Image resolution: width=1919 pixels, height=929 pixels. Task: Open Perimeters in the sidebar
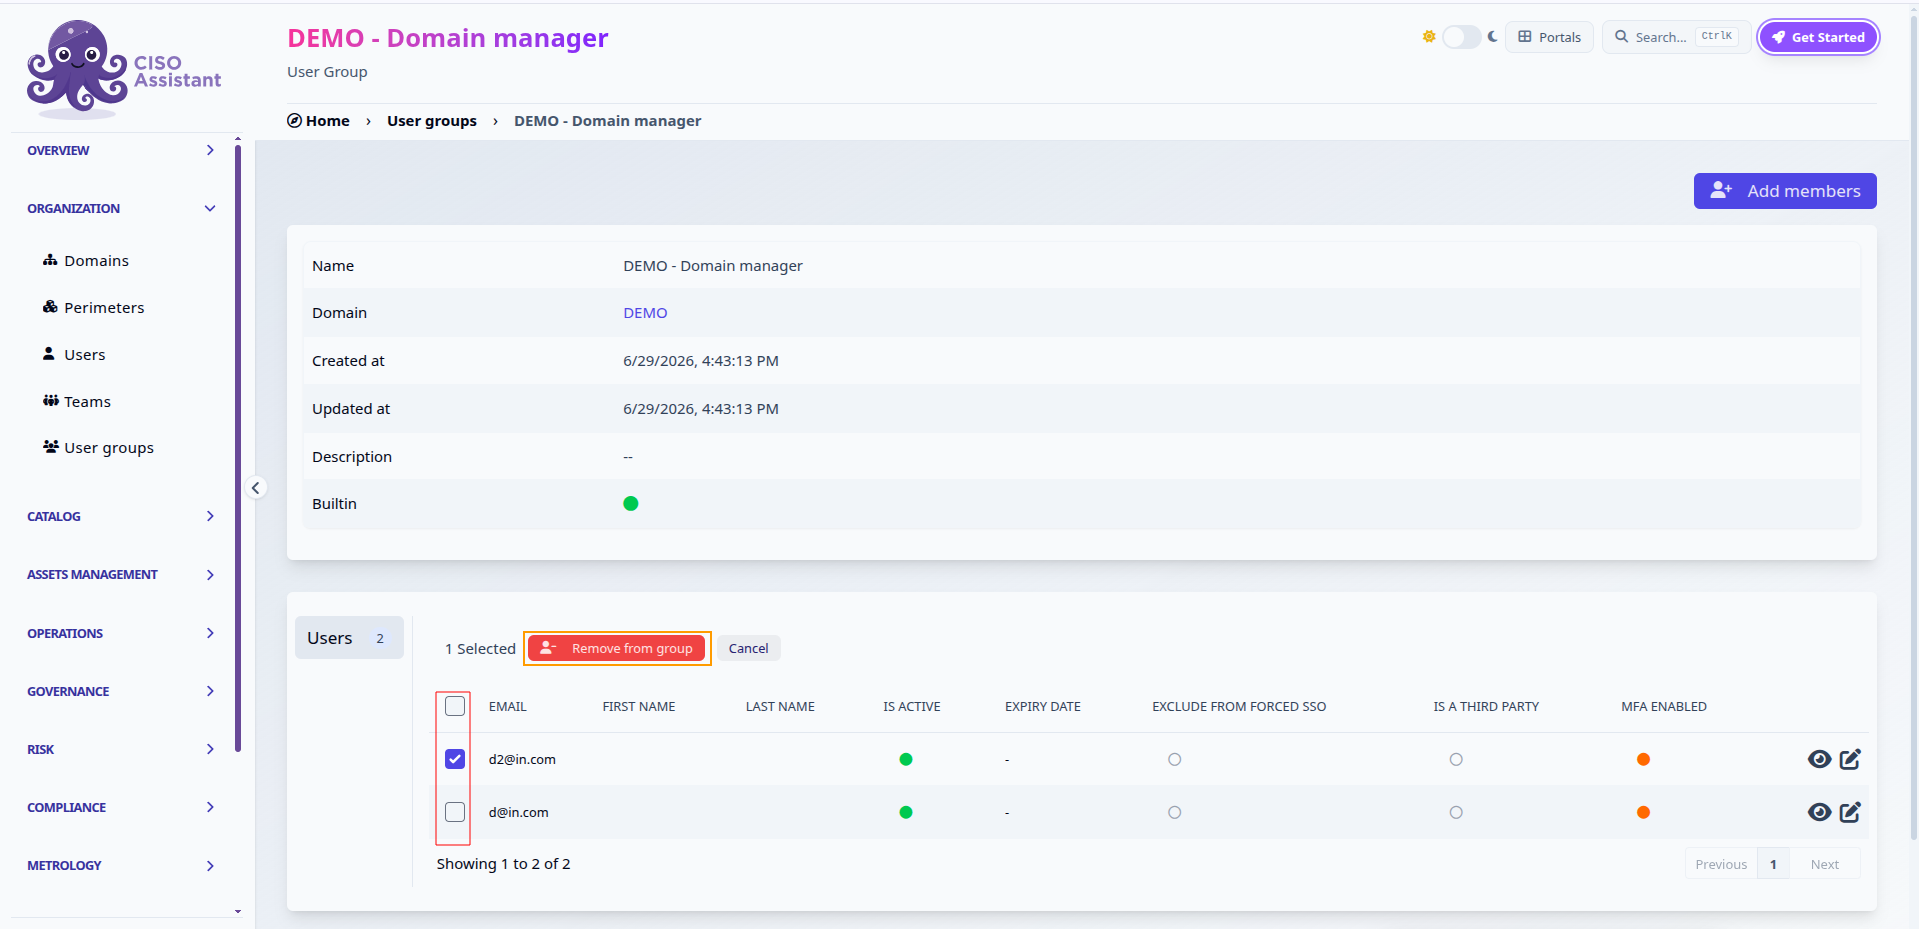94,307
